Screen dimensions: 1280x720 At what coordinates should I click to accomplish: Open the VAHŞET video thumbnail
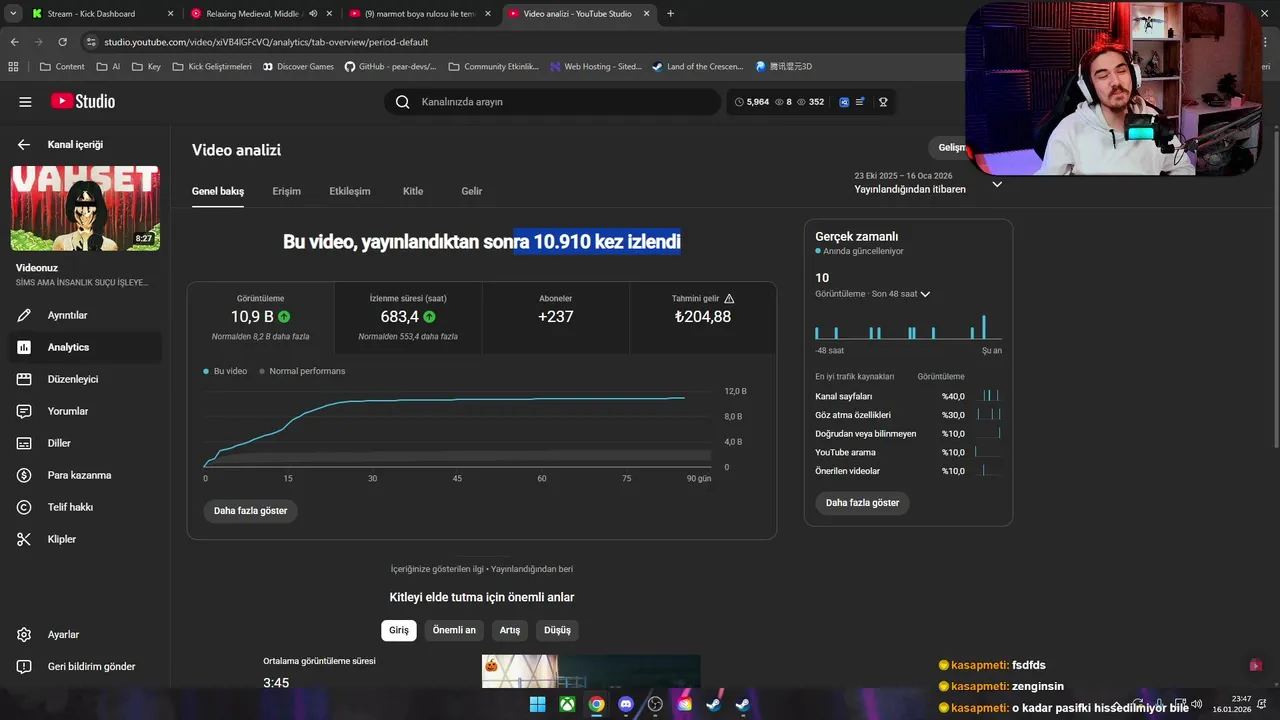tap(85, 208)
